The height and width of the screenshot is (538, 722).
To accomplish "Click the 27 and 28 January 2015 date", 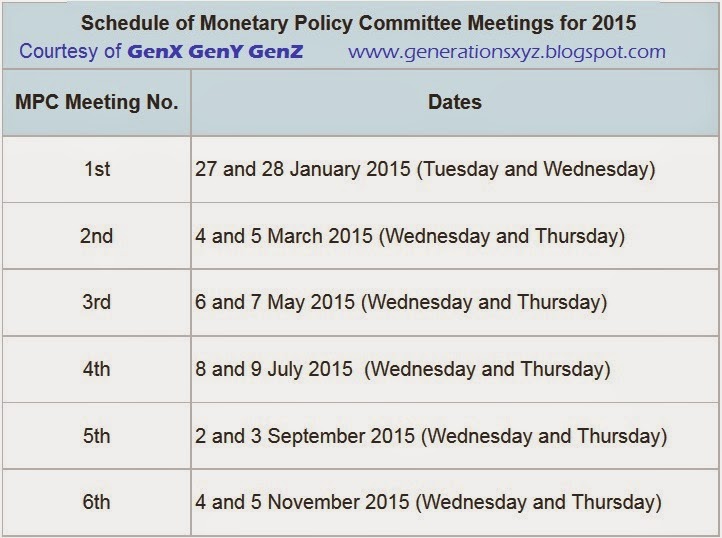I will coord(303,169).
